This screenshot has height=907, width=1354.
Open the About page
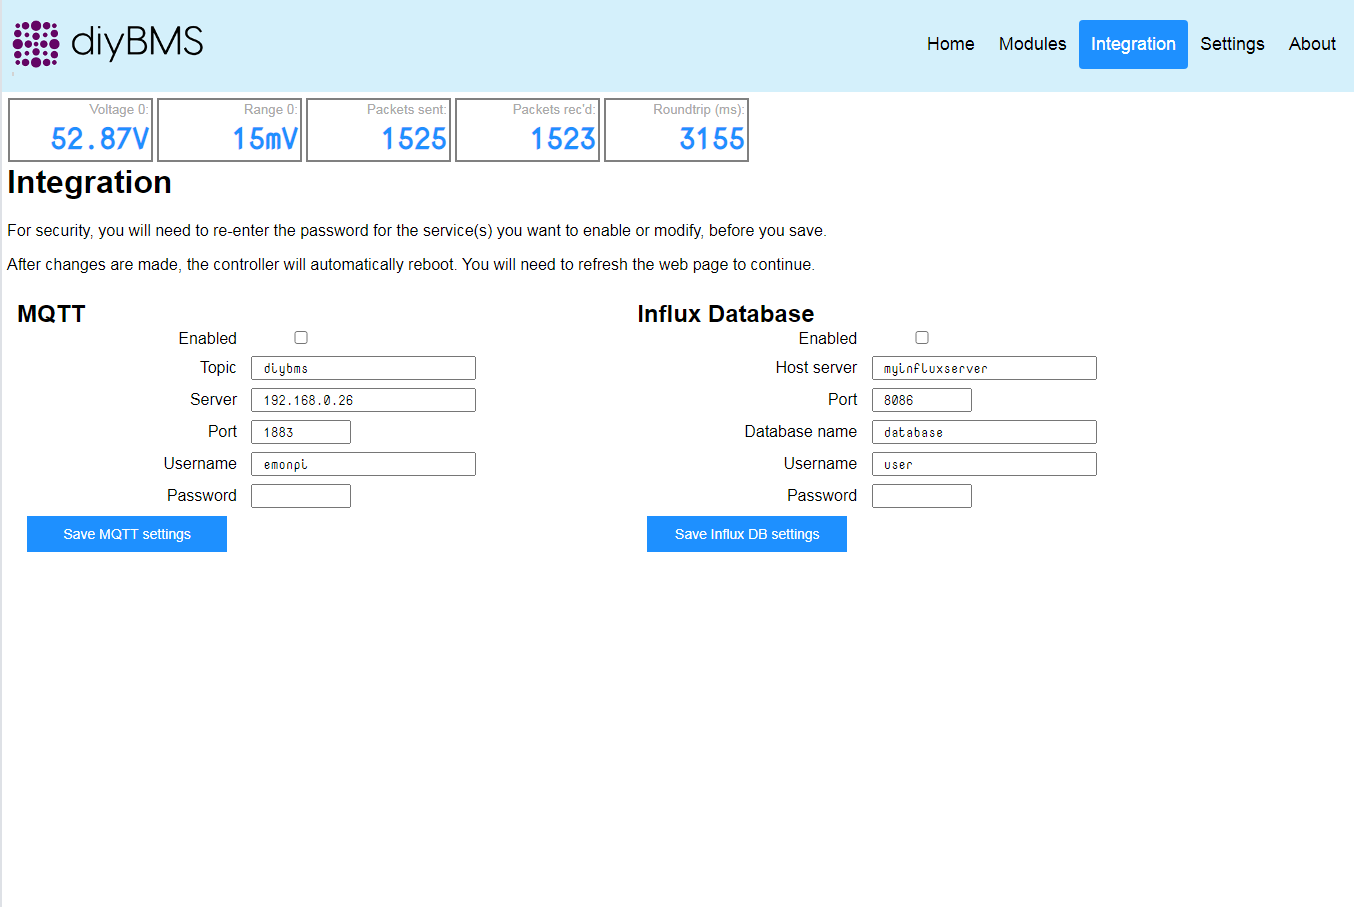click(x=1312, y=44)
